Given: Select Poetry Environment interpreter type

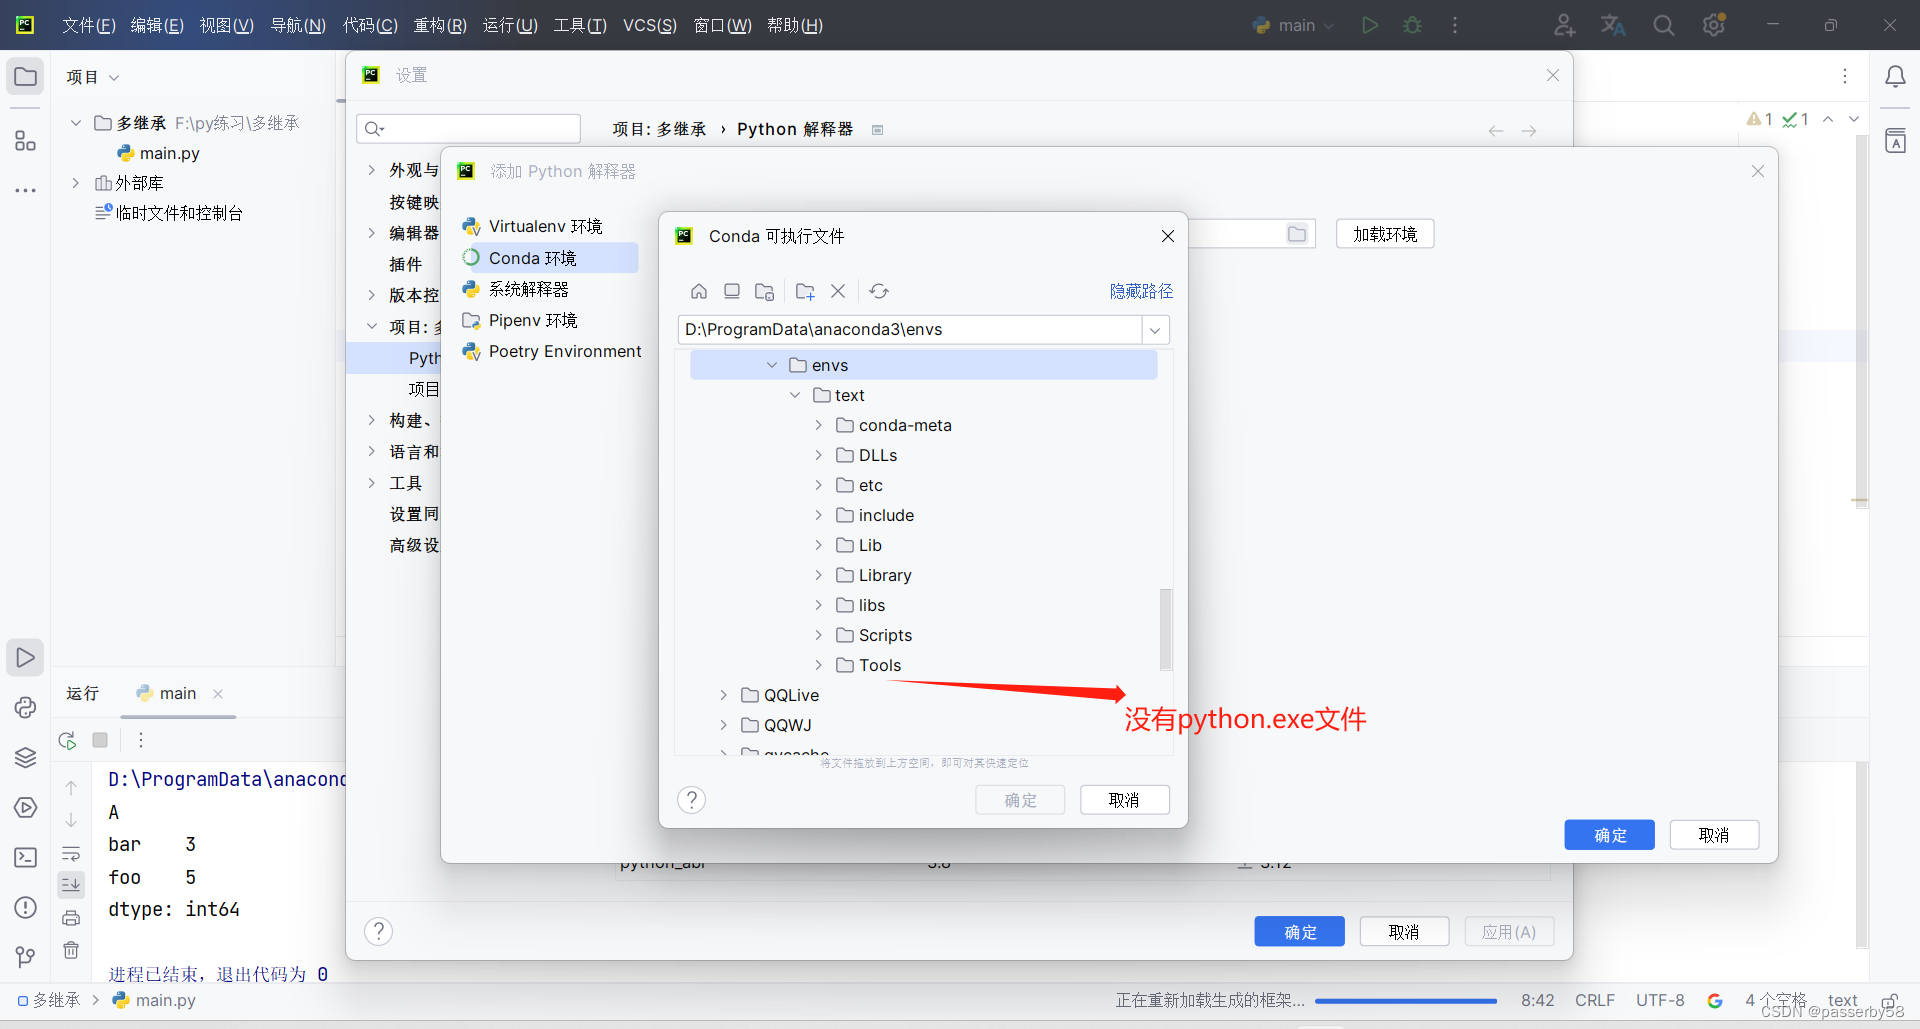Looking at the screenshot, I should coord(565,351).
